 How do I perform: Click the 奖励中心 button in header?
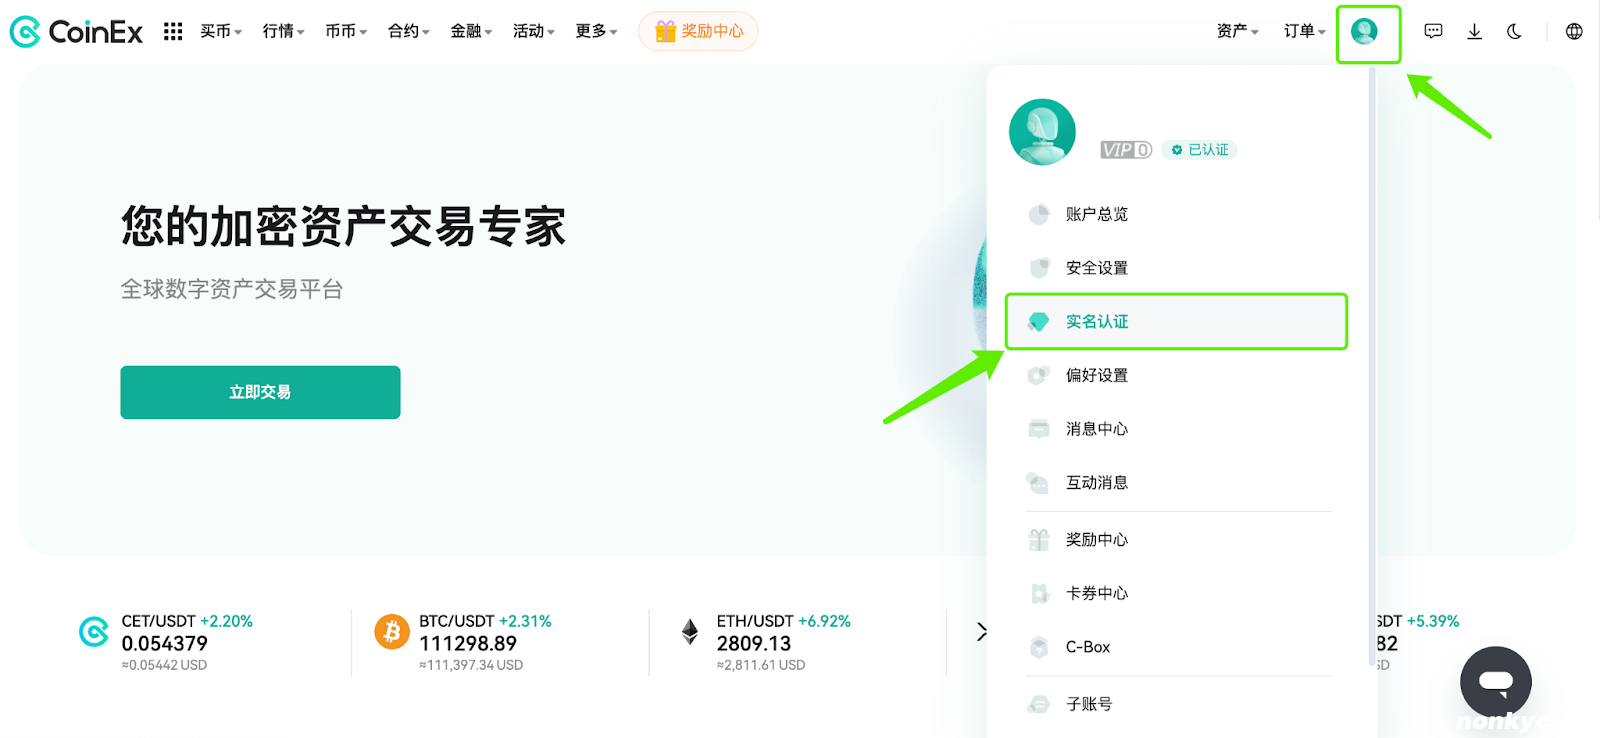click(698, 32)
